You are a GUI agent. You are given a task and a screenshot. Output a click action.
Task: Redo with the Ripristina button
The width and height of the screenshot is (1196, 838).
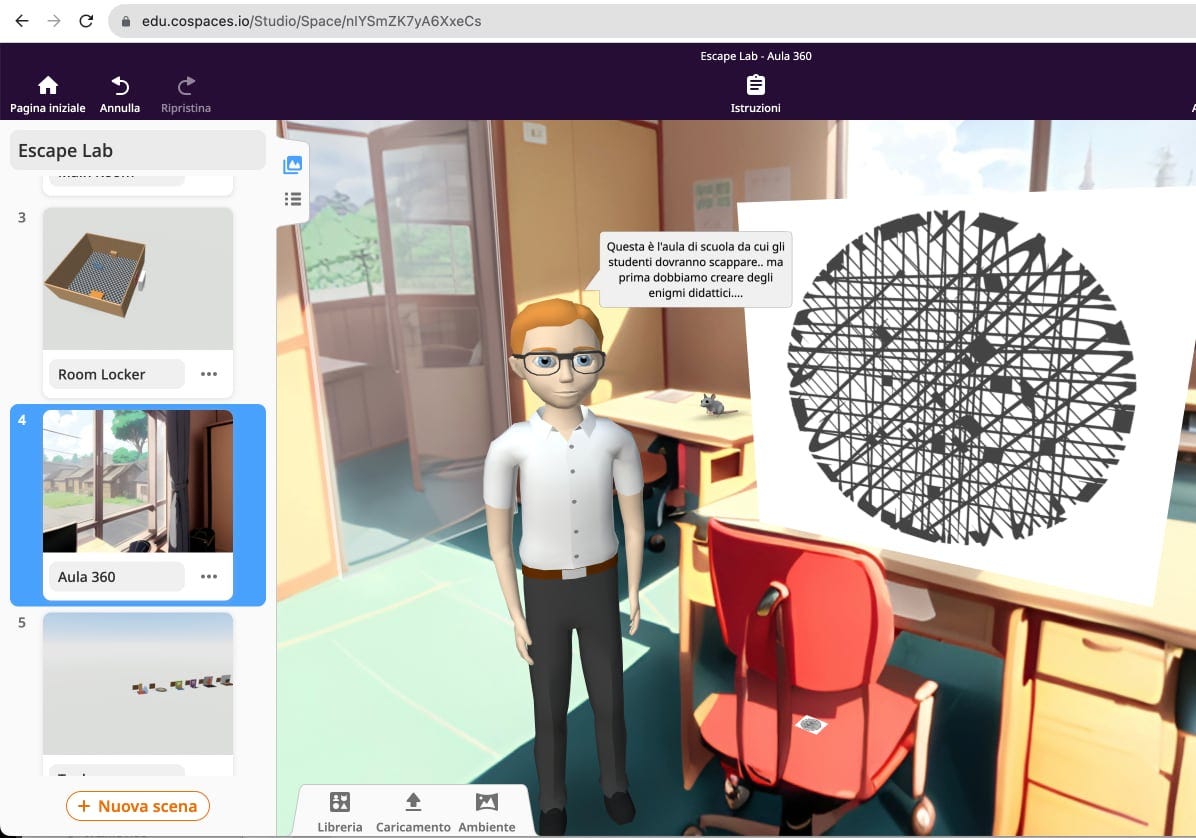point(185,95)
